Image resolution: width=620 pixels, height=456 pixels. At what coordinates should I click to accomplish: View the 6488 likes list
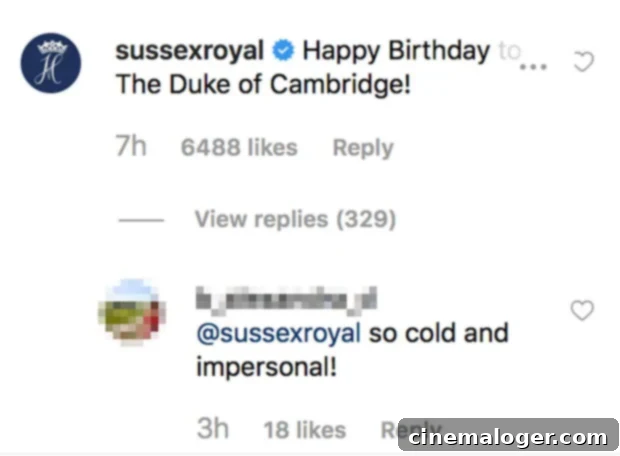[239, 148]
